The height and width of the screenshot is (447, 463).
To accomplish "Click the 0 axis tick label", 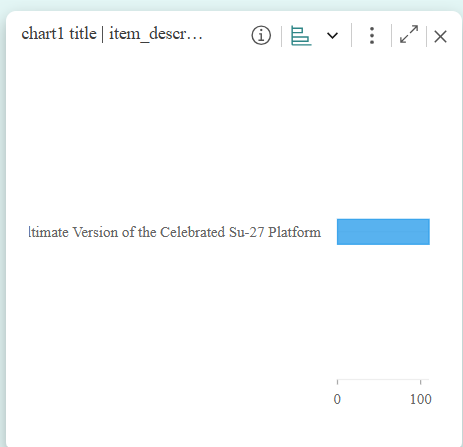I will click(x=337, y=399).
